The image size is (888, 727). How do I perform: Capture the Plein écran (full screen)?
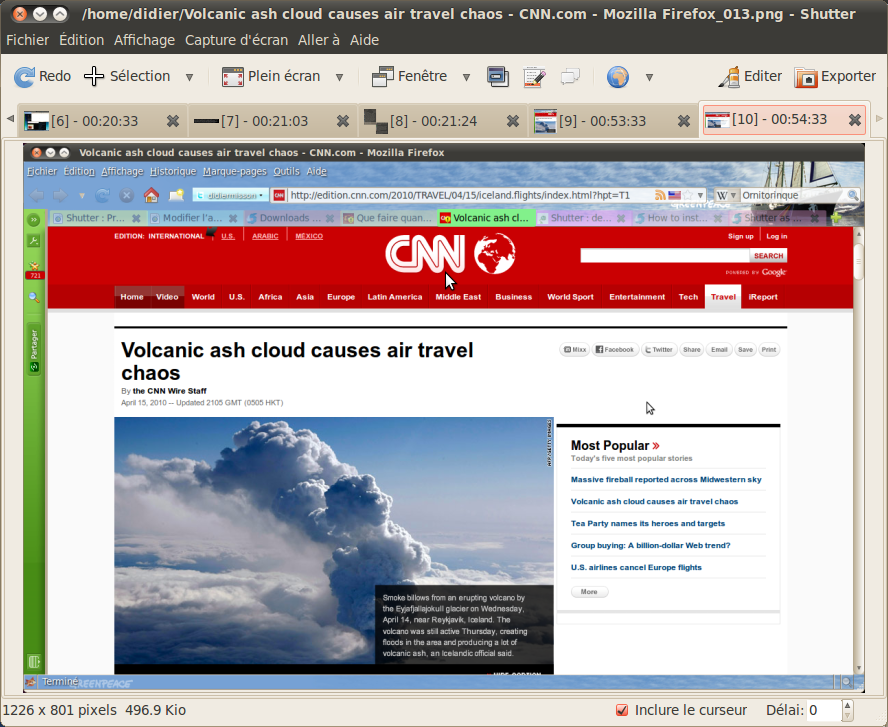271,76
